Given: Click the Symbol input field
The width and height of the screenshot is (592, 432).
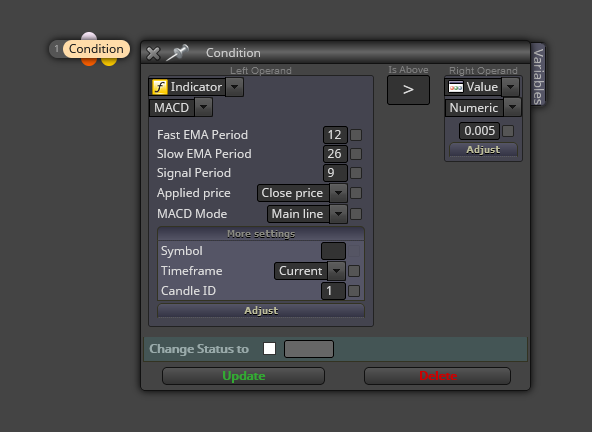Looking at the screenshot, I should [x=333, y=251].
